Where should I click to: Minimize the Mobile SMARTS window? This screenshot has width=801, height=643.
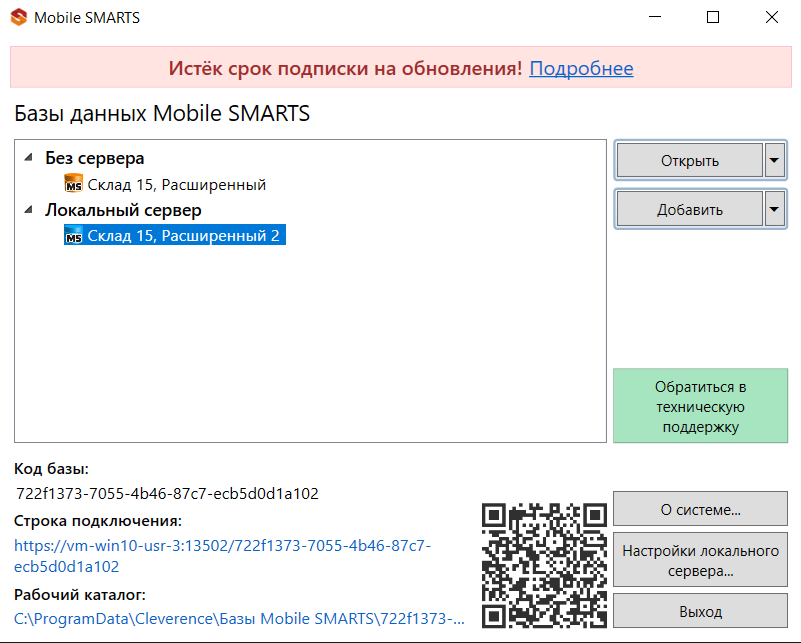pos(655,17)
